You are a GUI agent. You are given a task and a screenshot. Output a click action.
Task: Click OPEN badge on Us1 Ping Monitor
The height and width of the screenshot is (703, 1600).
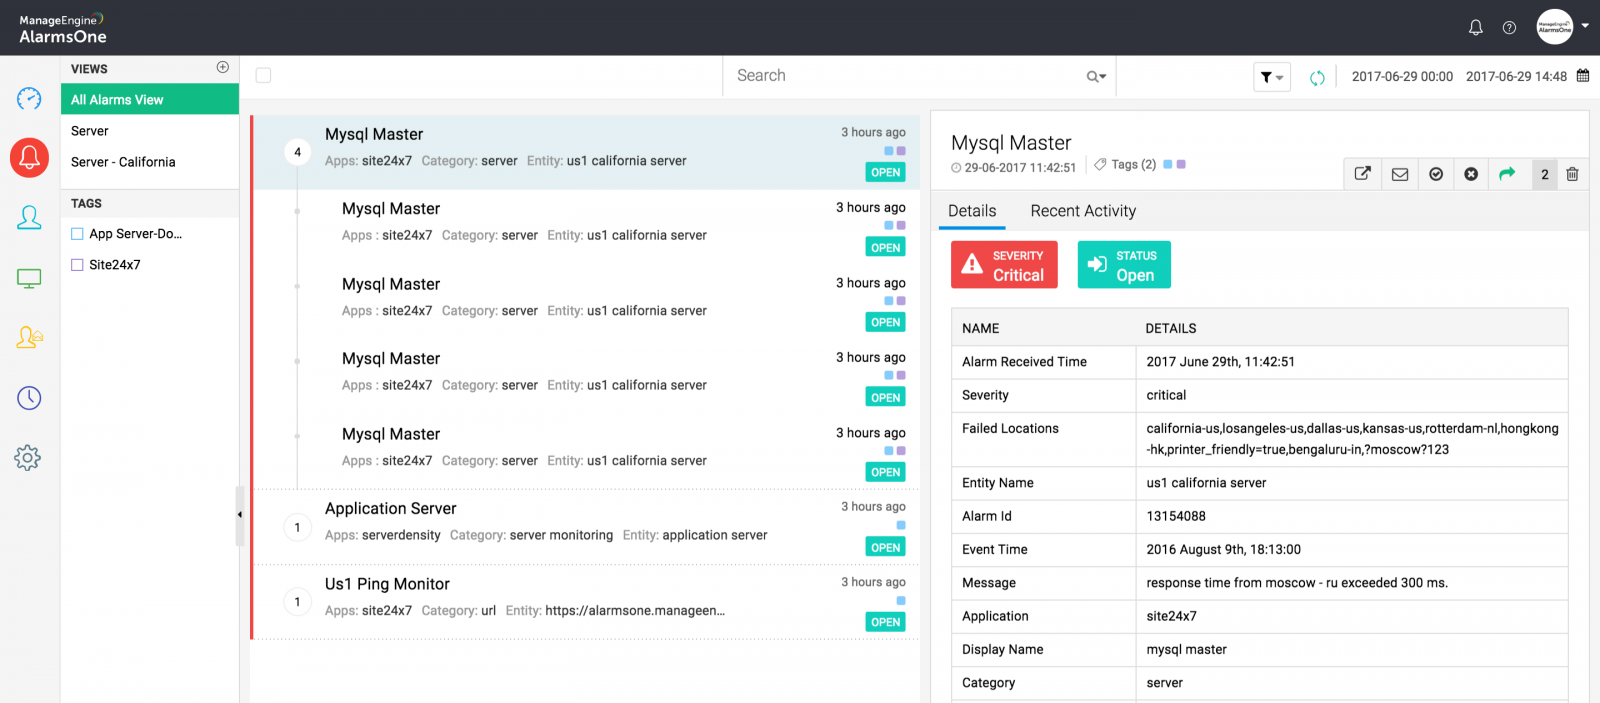[886, 622]
